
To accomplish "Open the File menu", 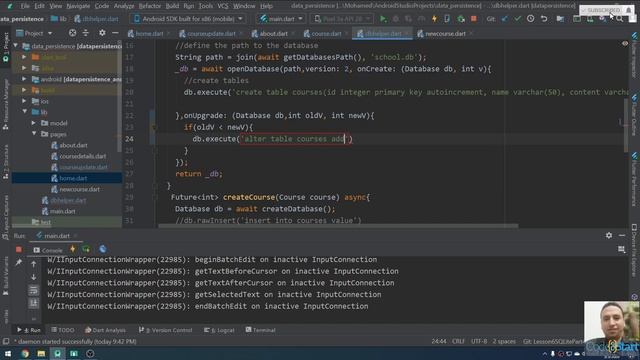I will point(25,6).
